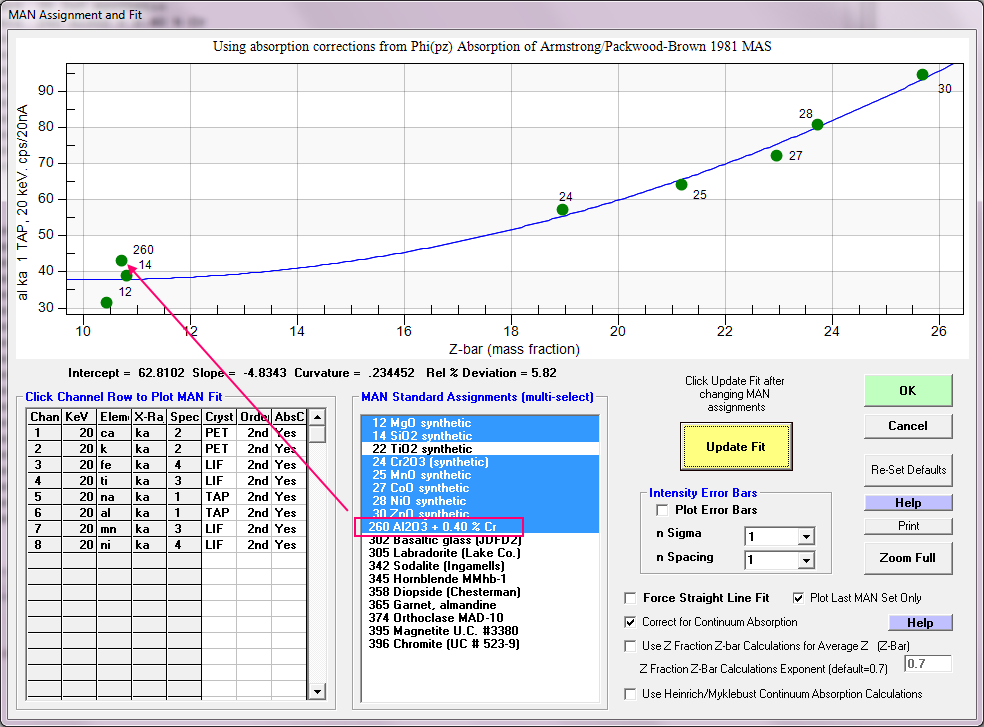Click the Print button
This screenshot has height=727, width=984.
click(x=908, y=526)
